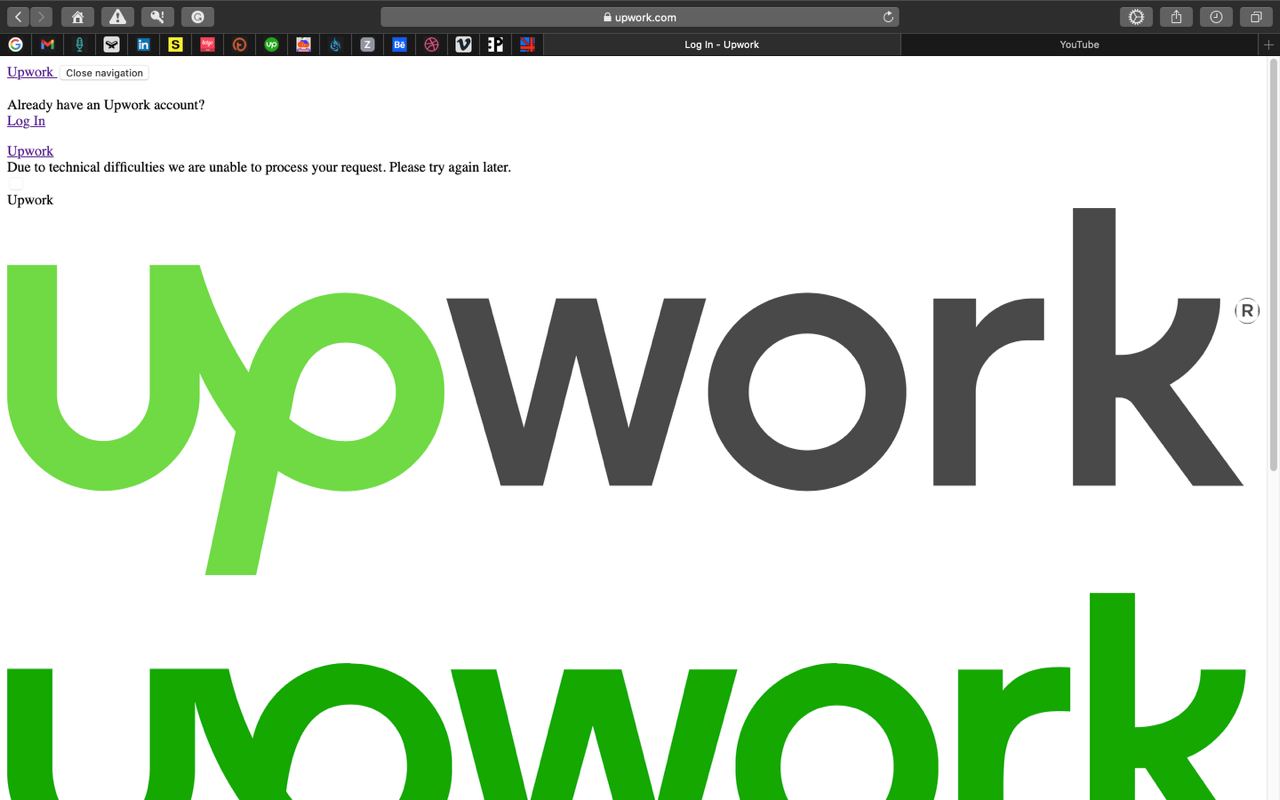Open the Google bookmark favicon
1280x800 pixels.
15,44
